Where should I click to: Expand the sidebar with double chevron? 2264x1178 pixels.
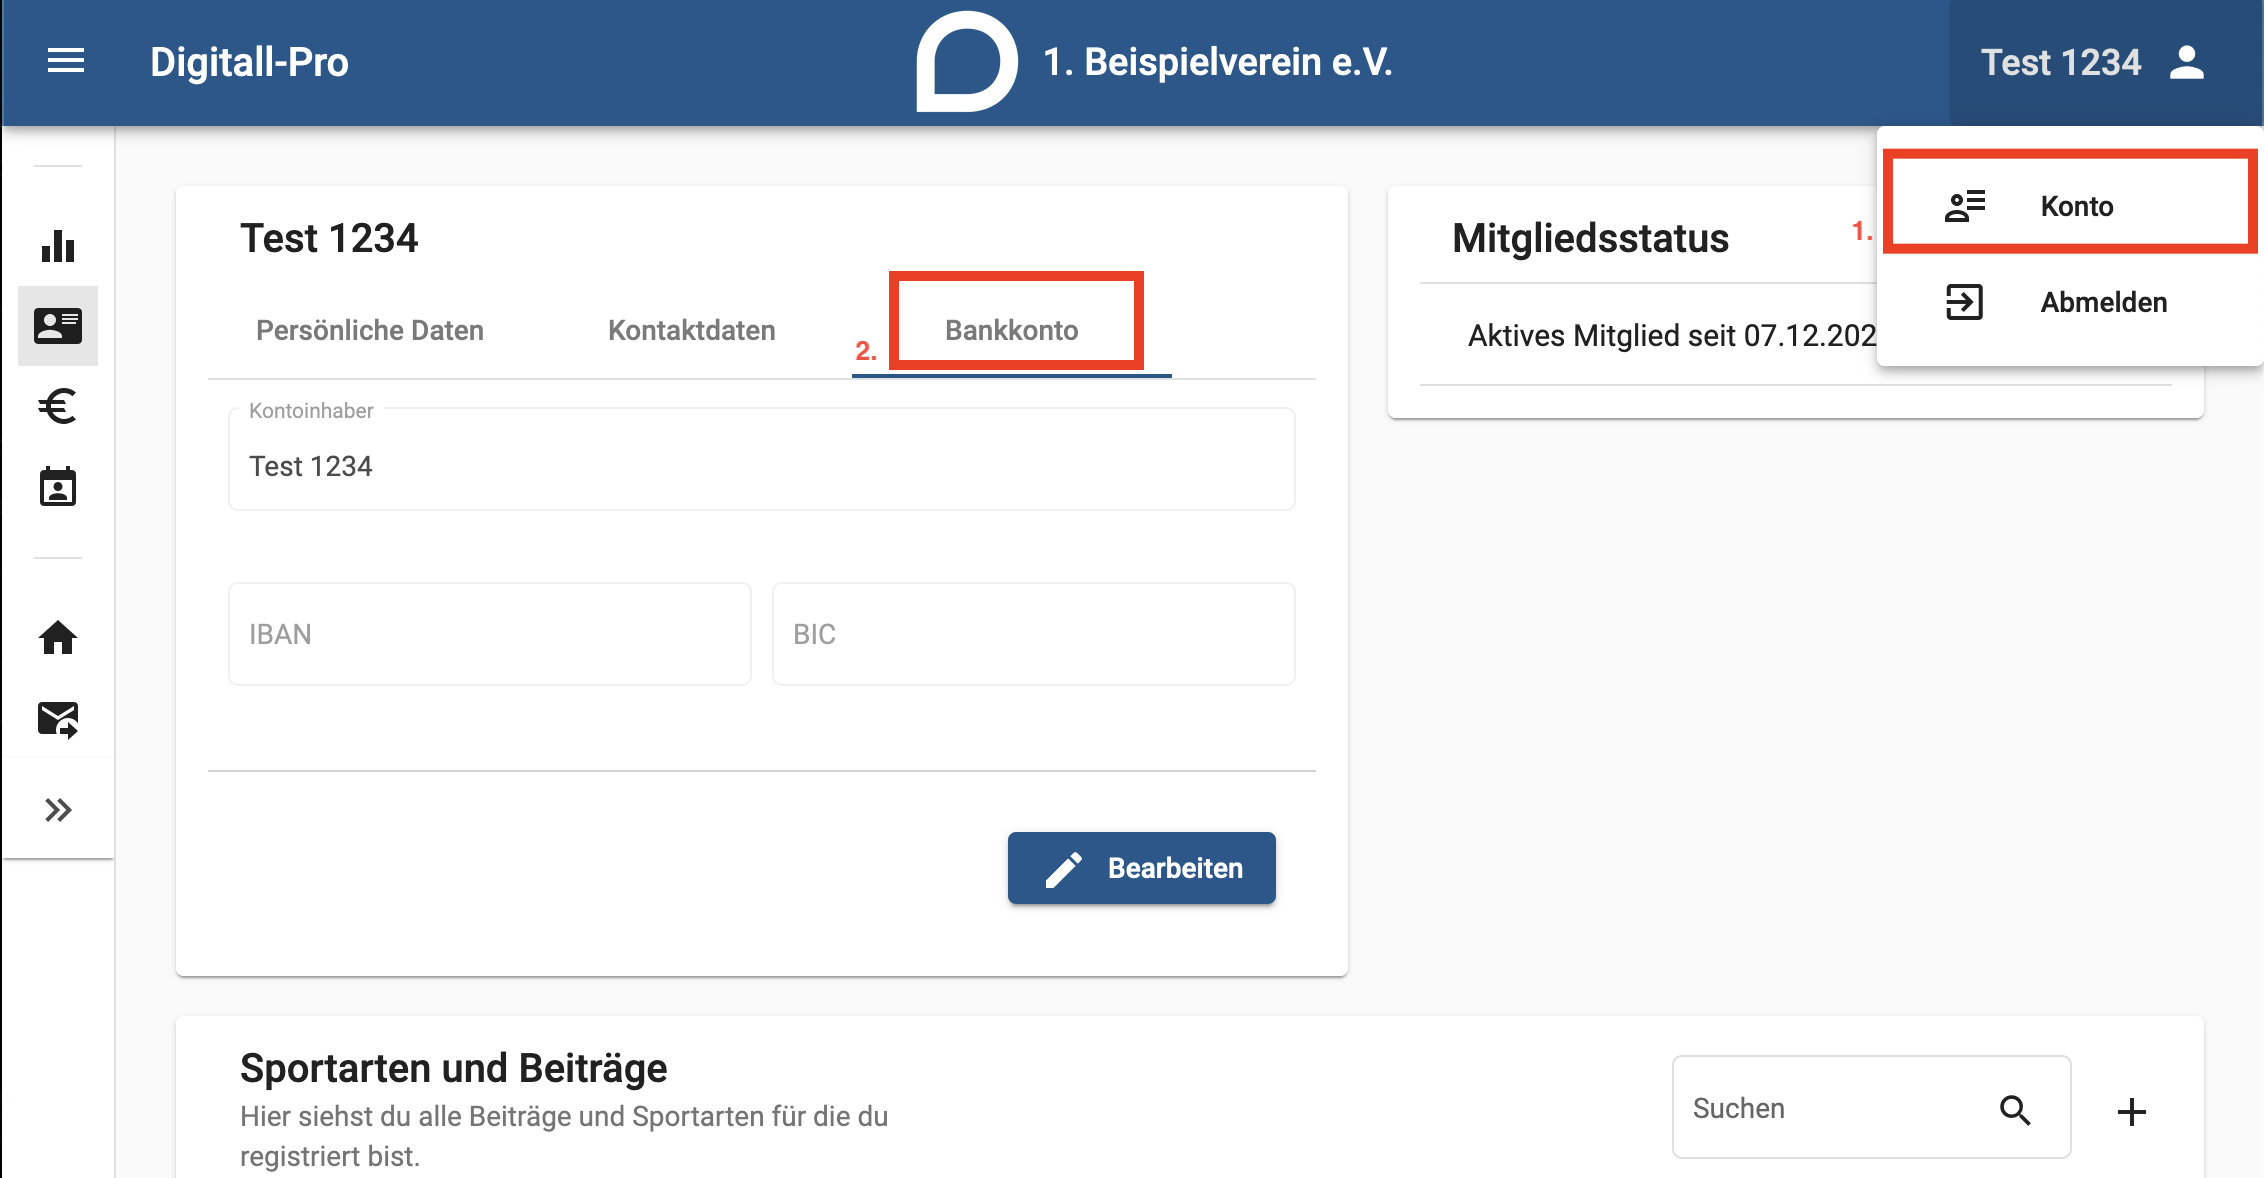coord(58,810)
